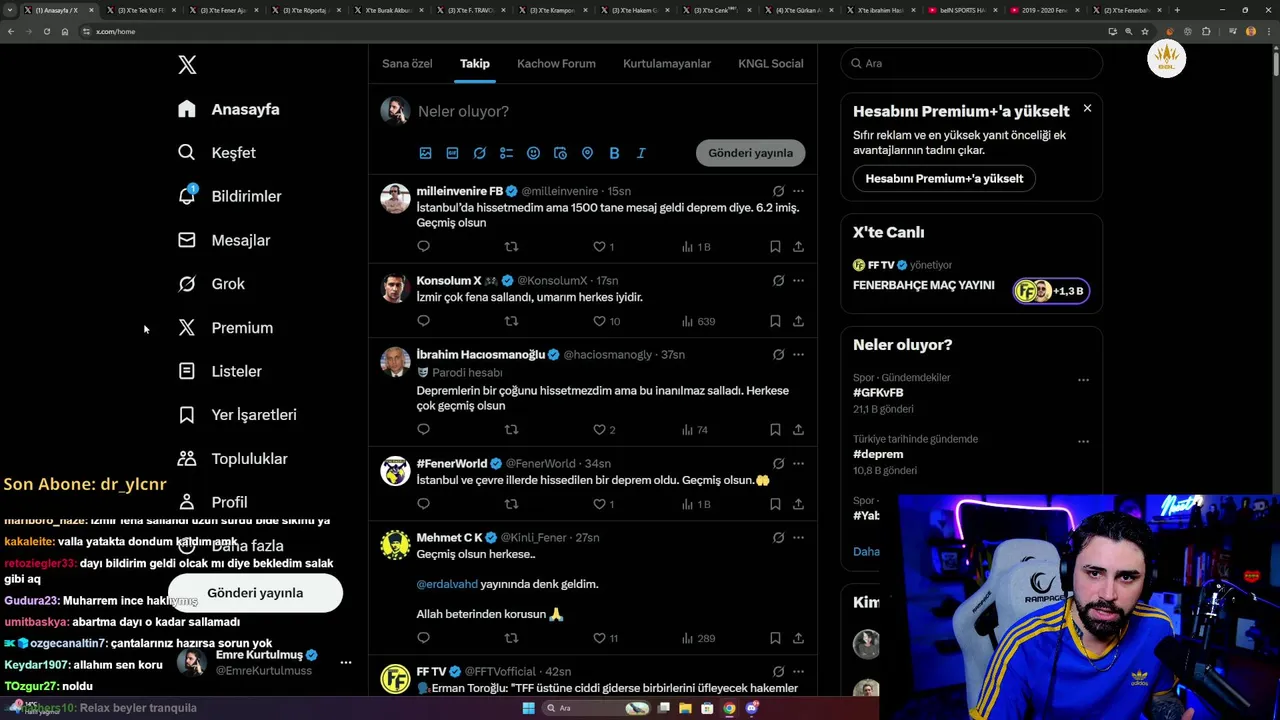Open Premium sidebar item
The image size is (1280, 720).
pyautogui.click(x=225, y=328)
